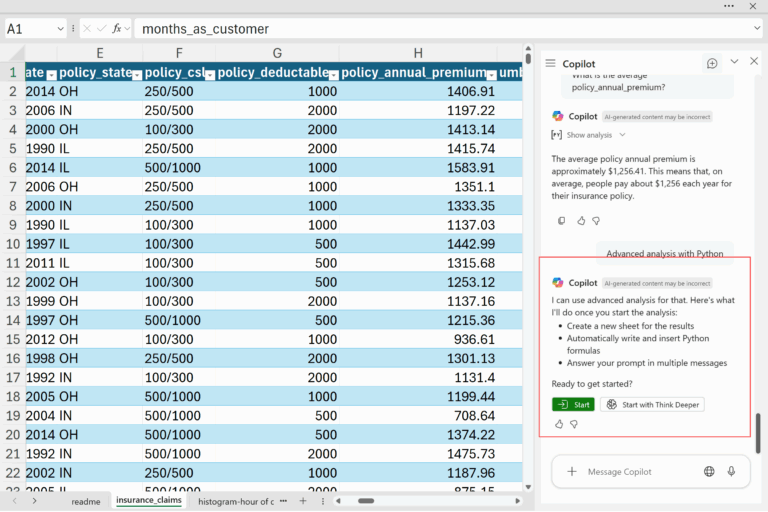768x512 pixels.
Task: Thumbs down the advanced analysis response
Action: pos(574,424)
